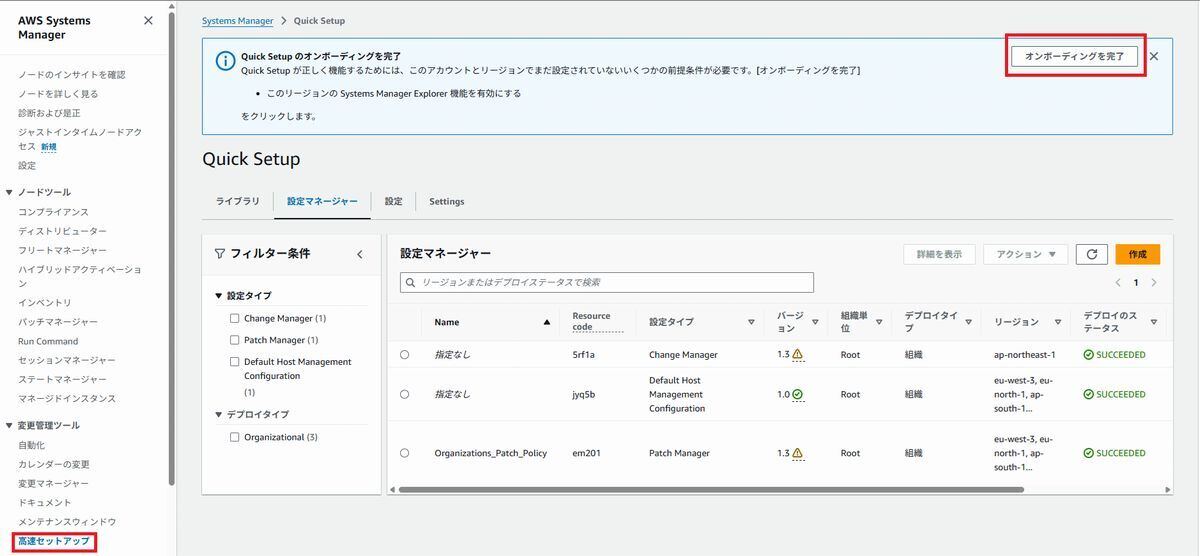Screen dimensions: 1200x556
Task: Click the filter funnel icon
Action: [x=220, y=254]
